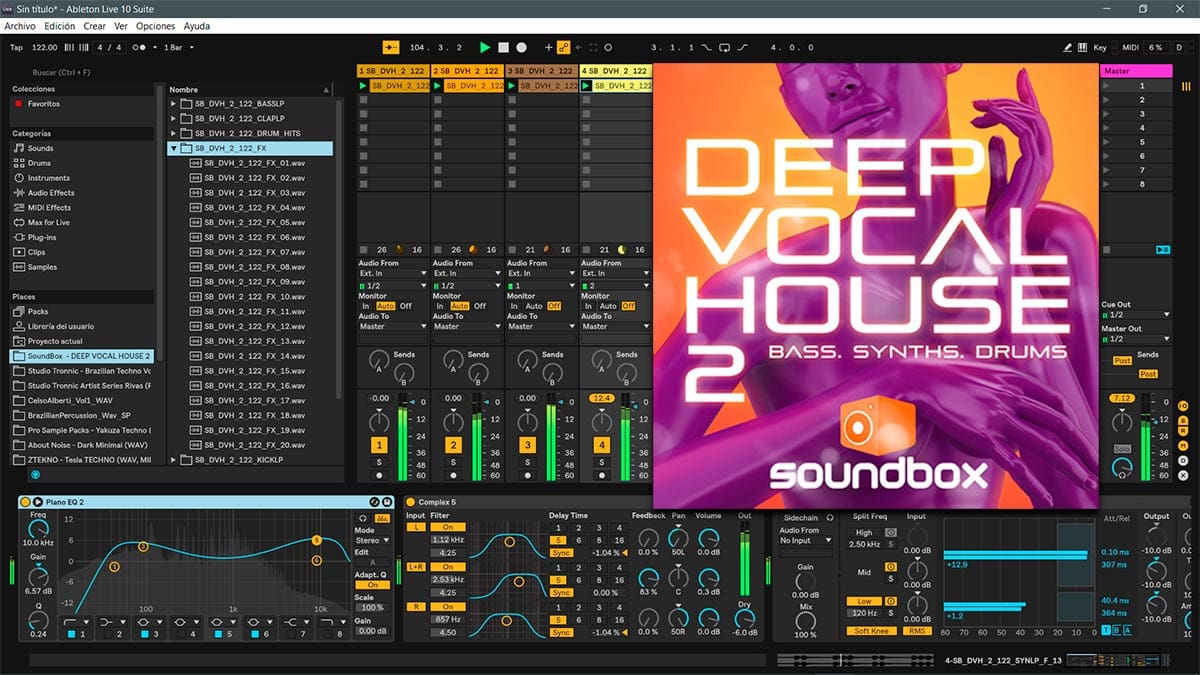Open track 1 Audio From dropdown
This screenshot has height=675, width=1200.
click(393, 273)
